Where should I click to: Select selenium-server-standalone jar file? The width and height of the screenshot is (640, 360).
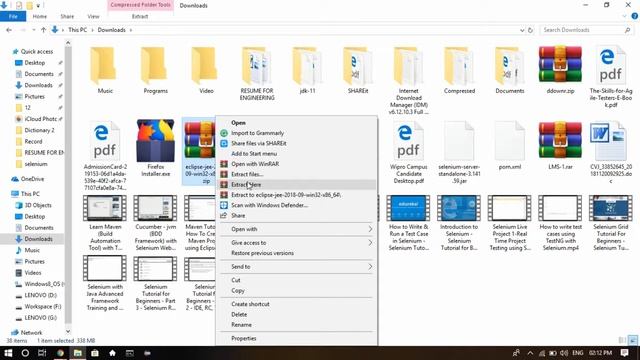(459, 141)
